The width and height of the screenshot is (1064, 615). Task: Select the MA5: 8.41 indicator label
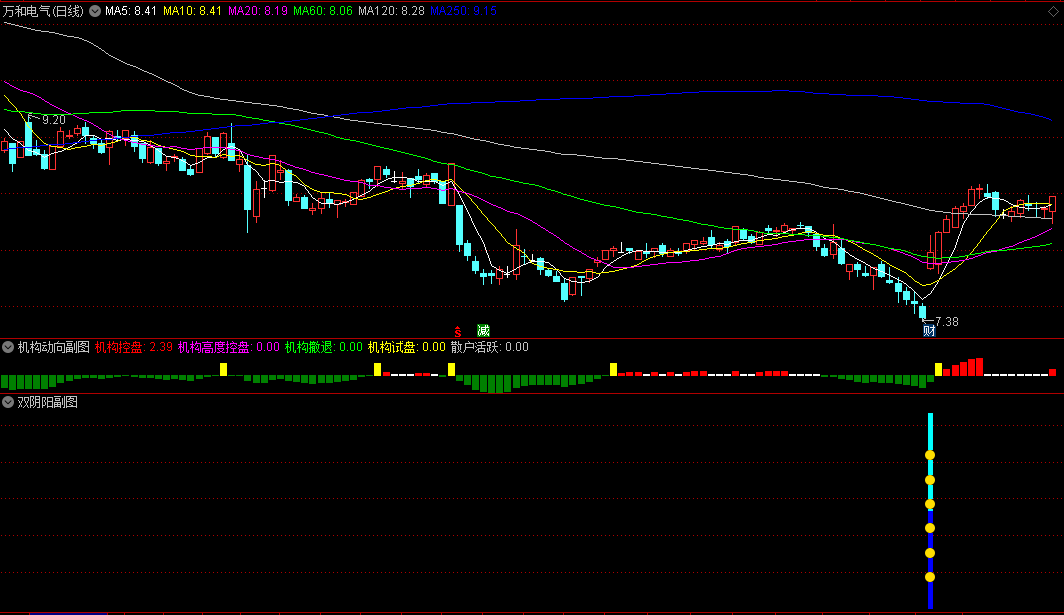click(130, 11)
